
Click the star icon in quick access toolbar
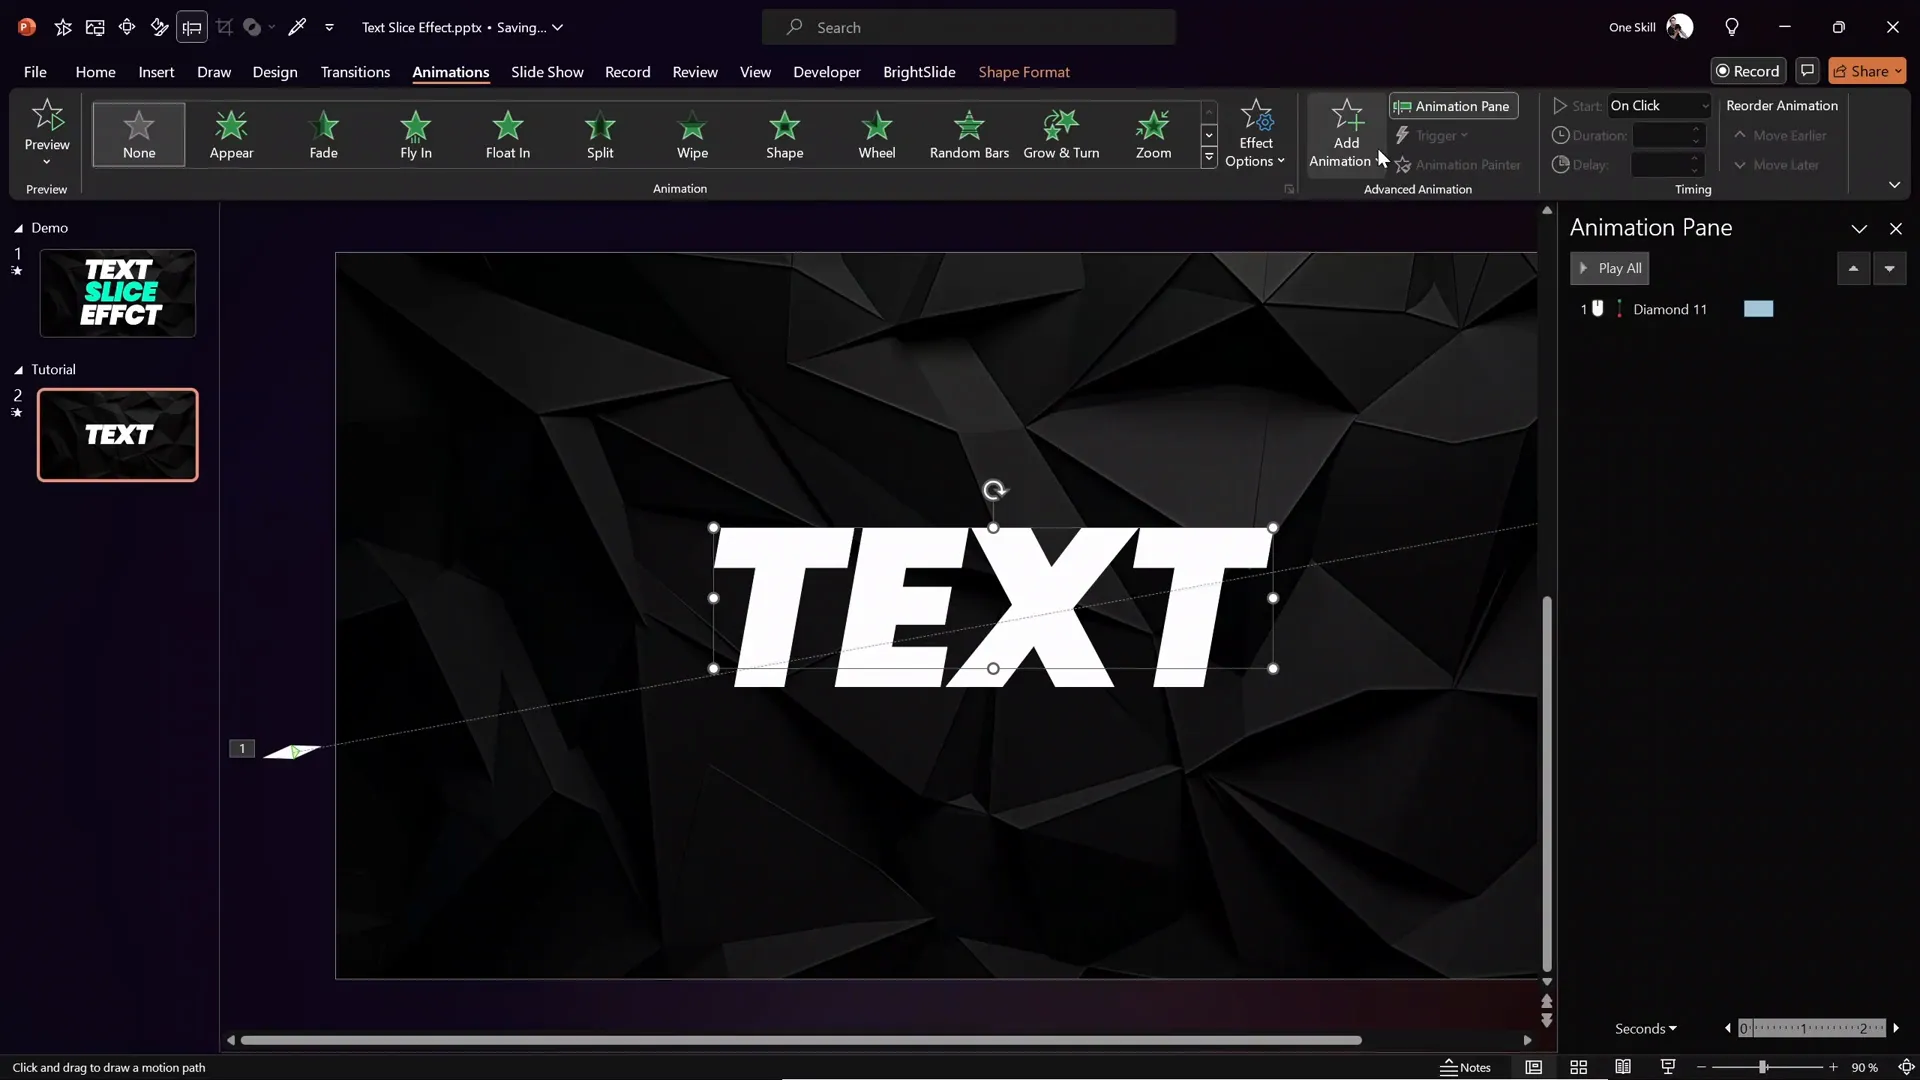click(63, 27)
